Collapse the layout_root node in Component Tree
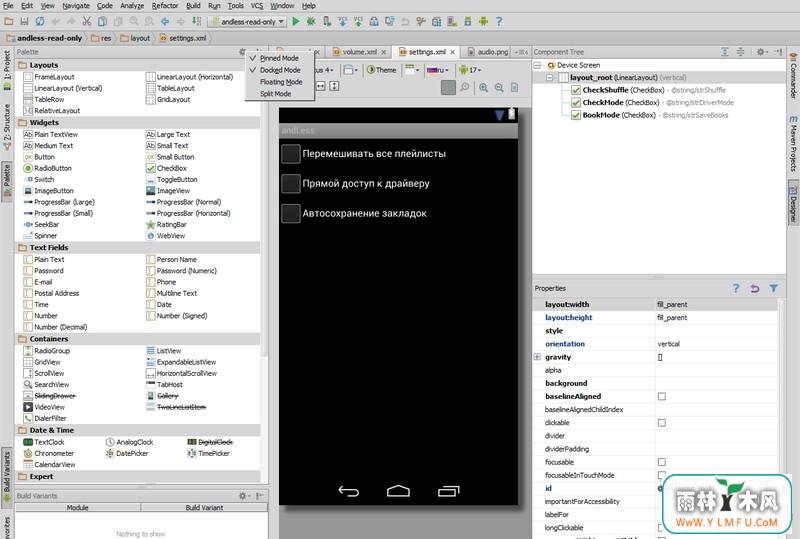 click(549, 78)
